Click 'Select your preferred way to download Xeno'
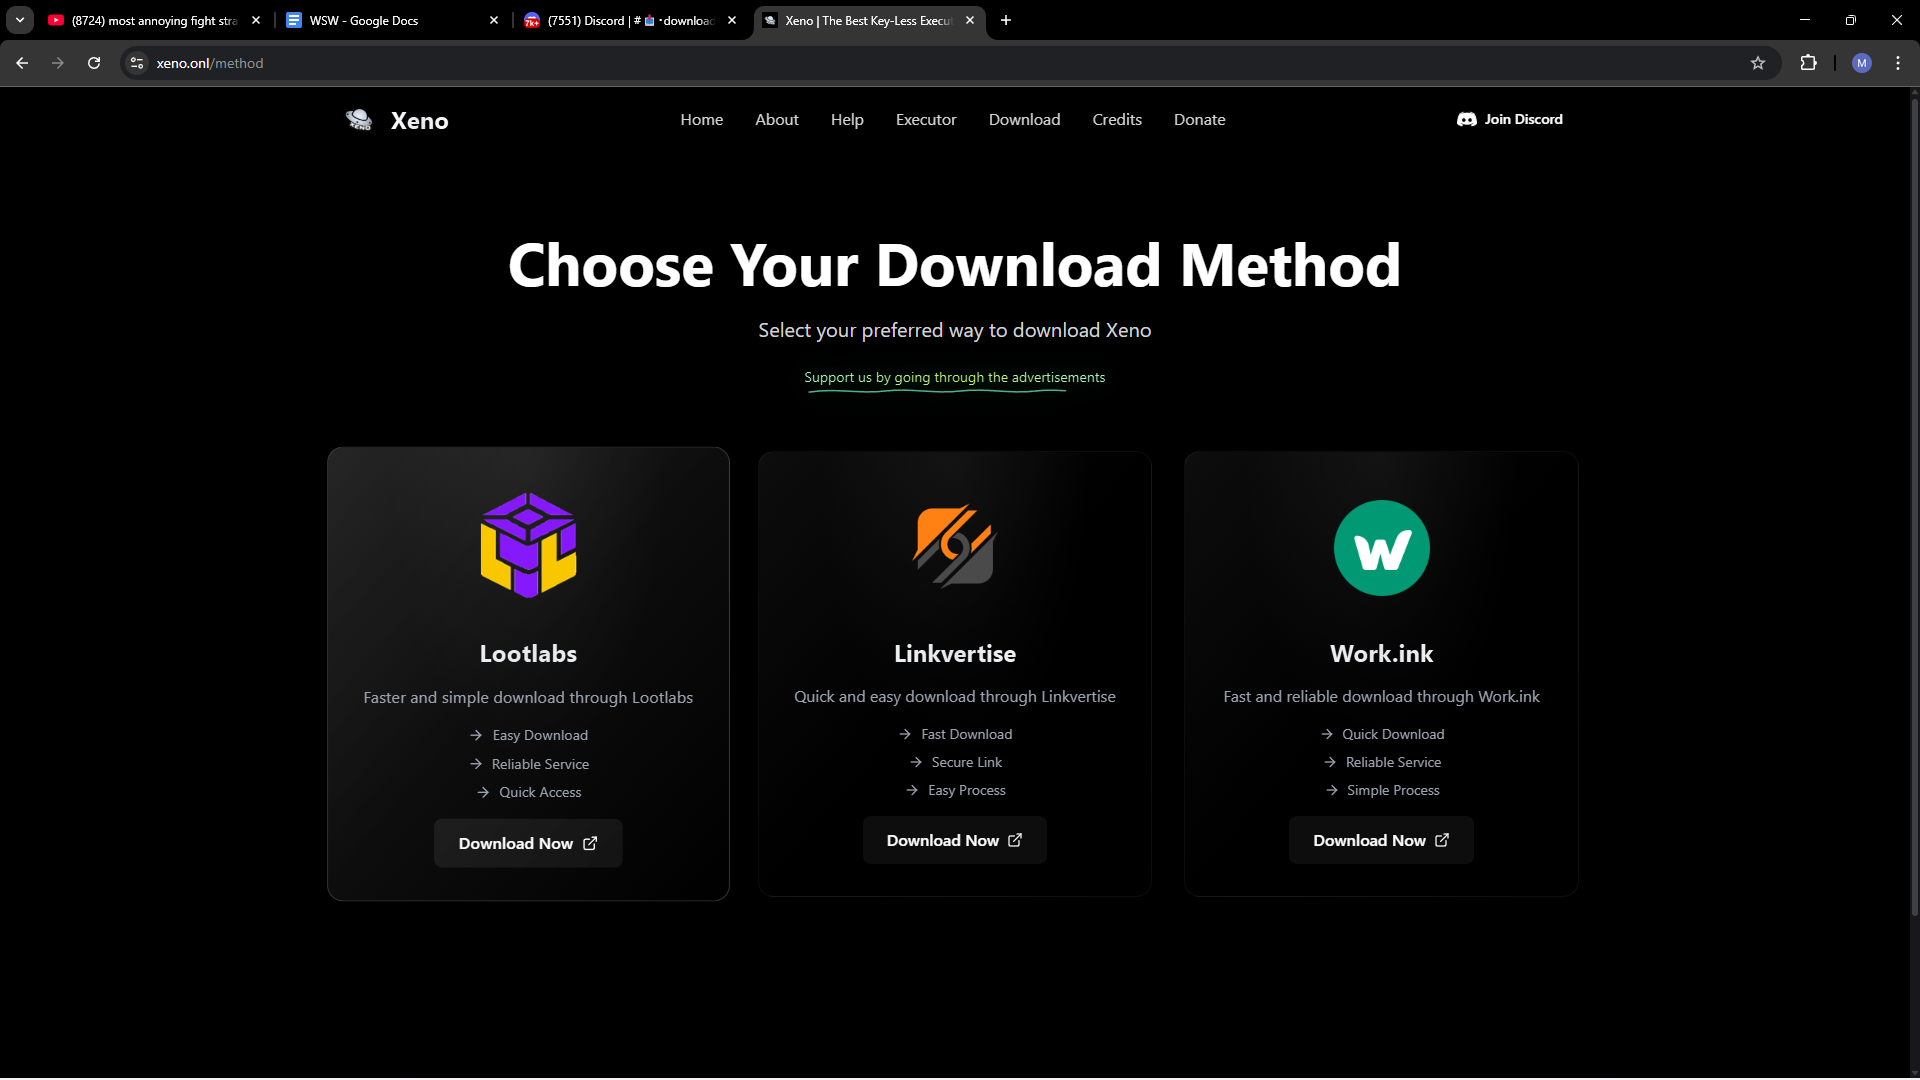The image size is (1920, 1080). click(954, 330)
